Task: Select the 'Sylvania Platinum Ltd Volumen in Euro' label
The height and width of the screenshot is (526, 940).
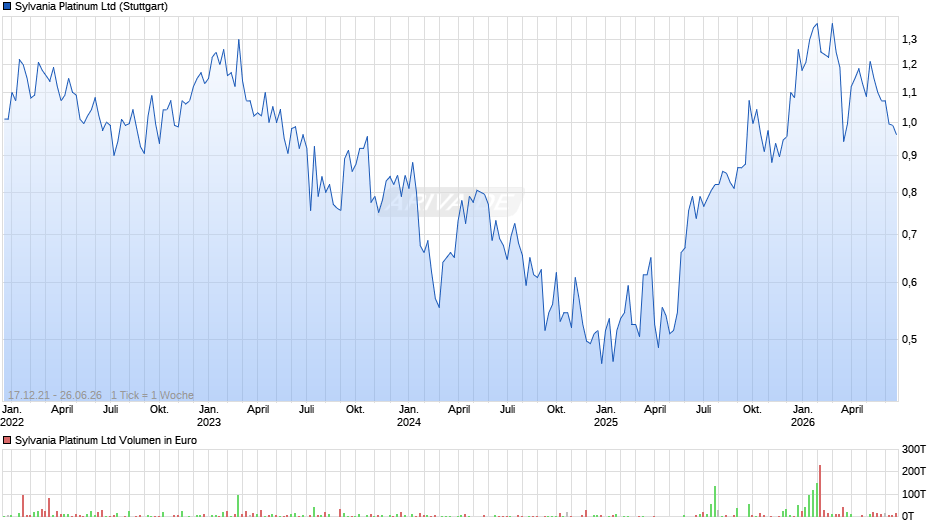Action: tap(106, 440)
